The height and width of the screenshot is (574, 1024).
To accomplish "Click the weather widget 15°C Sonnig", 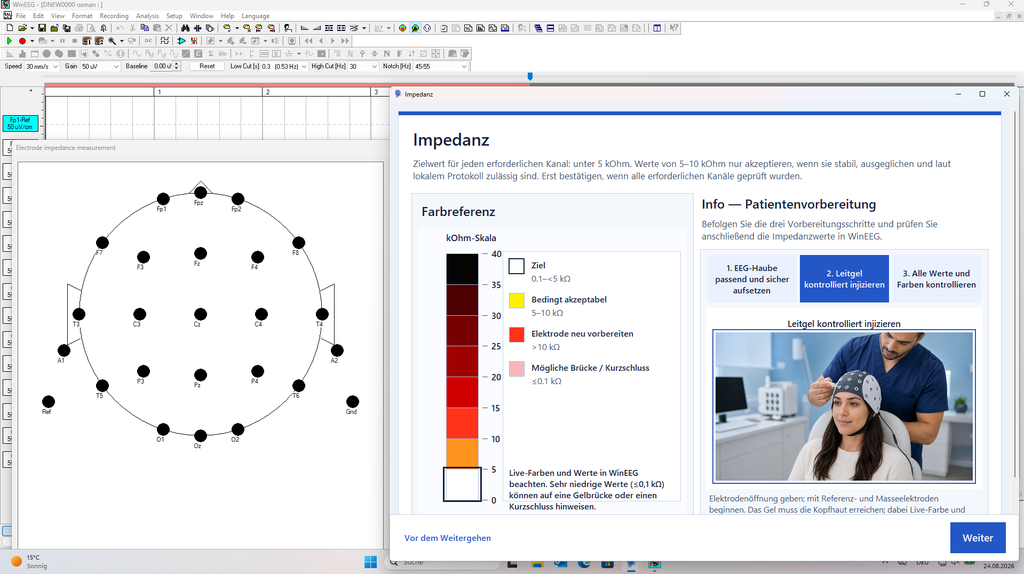I will click(x=29, y=562).
